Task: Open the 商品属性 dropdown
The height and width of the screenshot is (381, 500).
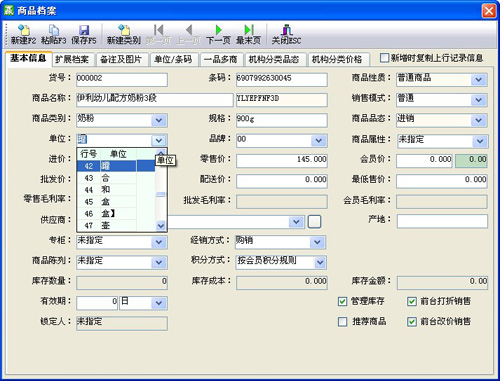Action: (x=480, y=141)
